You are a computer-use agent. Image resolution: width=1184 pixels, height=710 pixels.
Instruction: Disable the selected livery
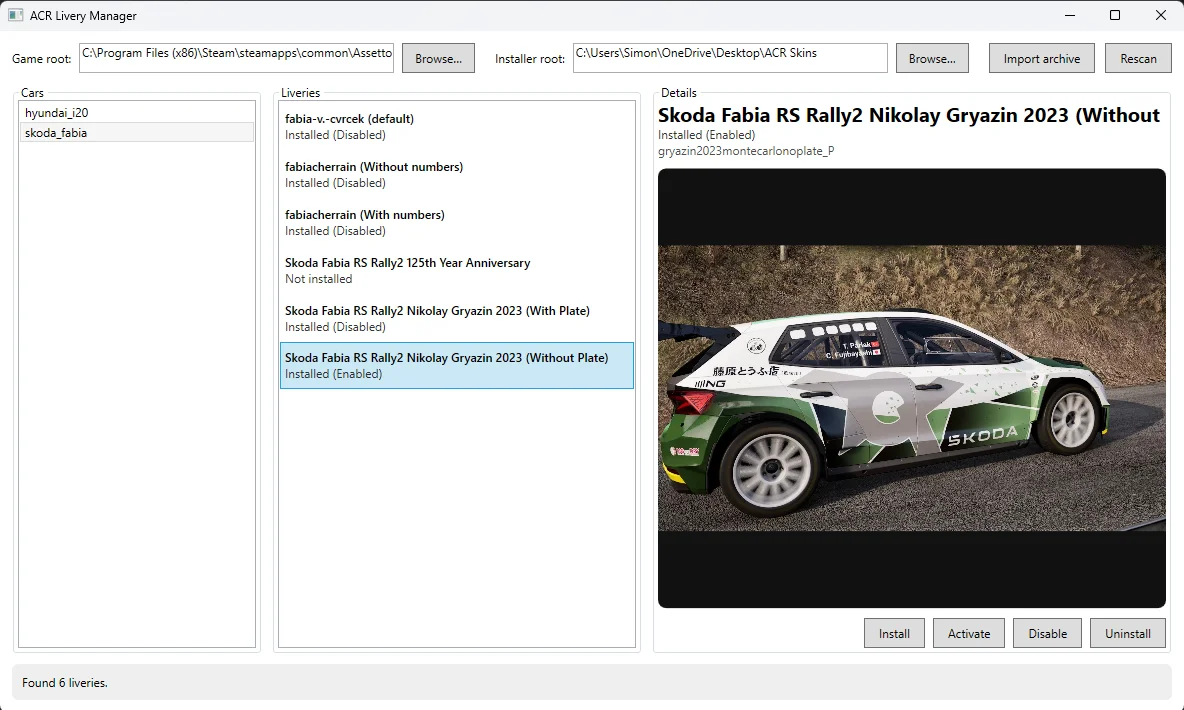tap(1047, 633)
